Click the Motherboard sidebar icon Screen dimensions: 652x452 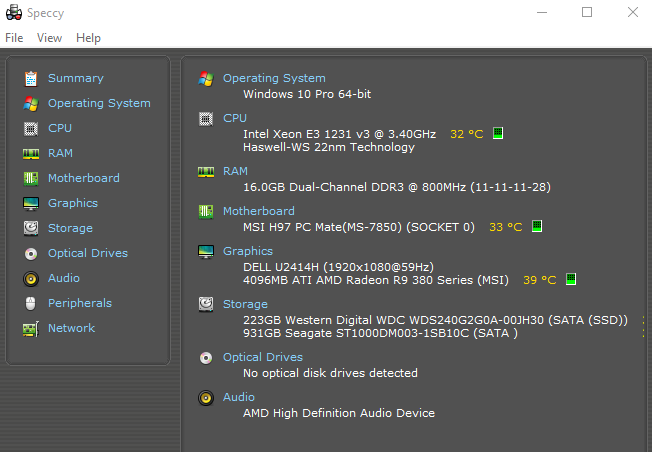30,178
